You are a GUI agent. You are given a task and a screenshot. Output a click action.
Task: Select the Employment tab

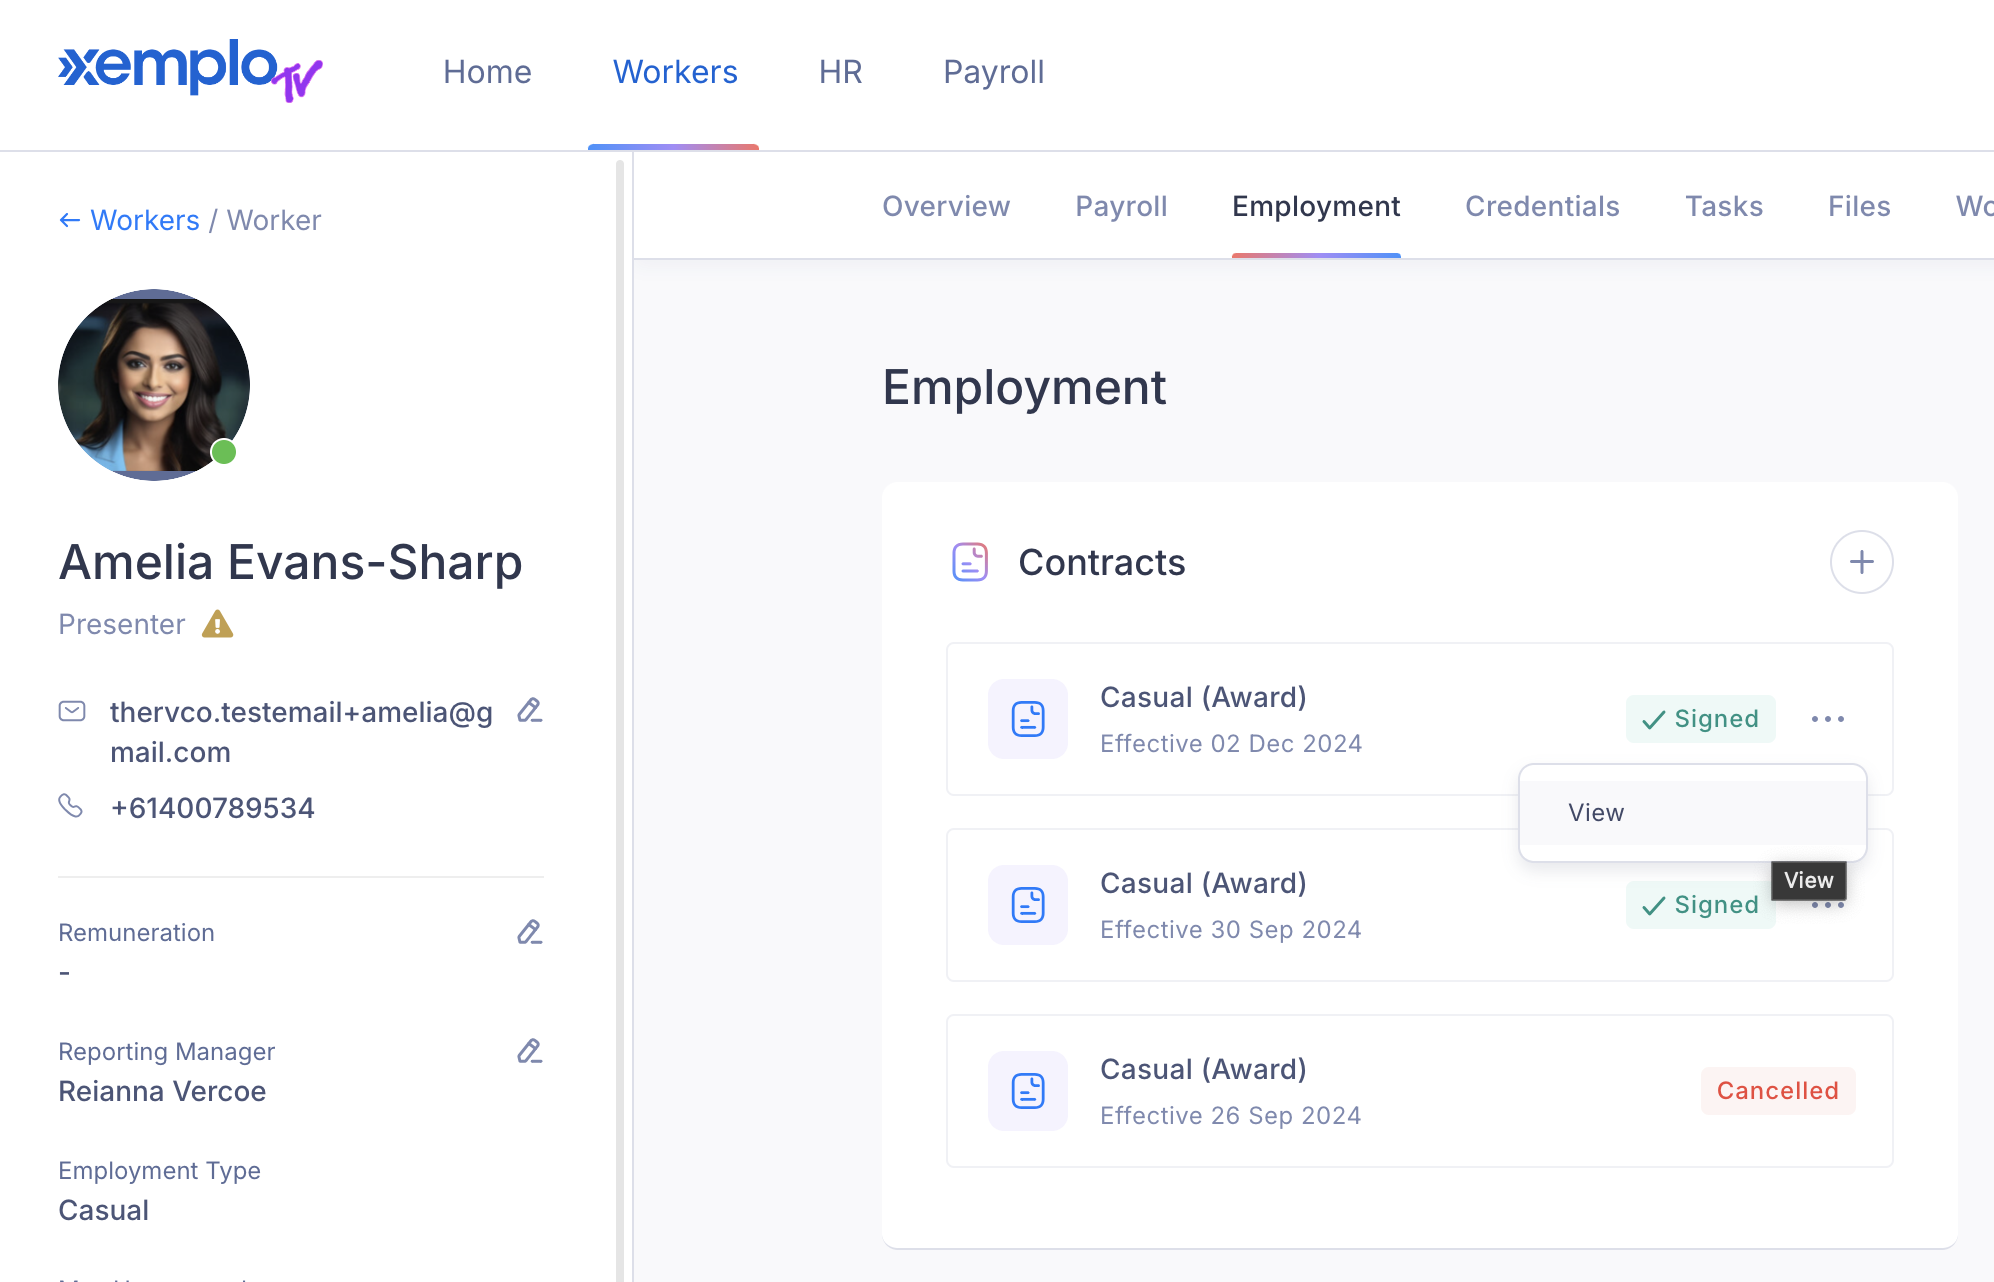pyautogui.click(x=1316, y=206)
